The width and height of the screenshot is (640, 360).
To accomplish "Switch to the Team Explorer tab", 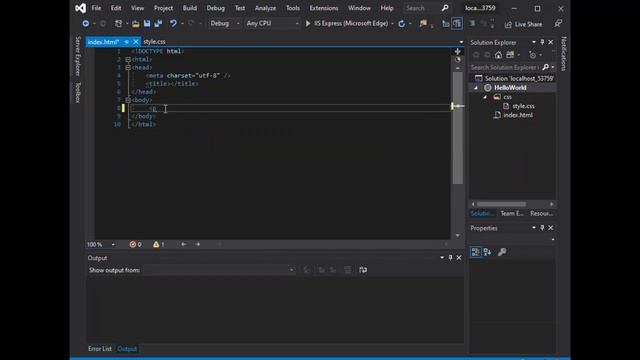I will [x=512, y=213].
